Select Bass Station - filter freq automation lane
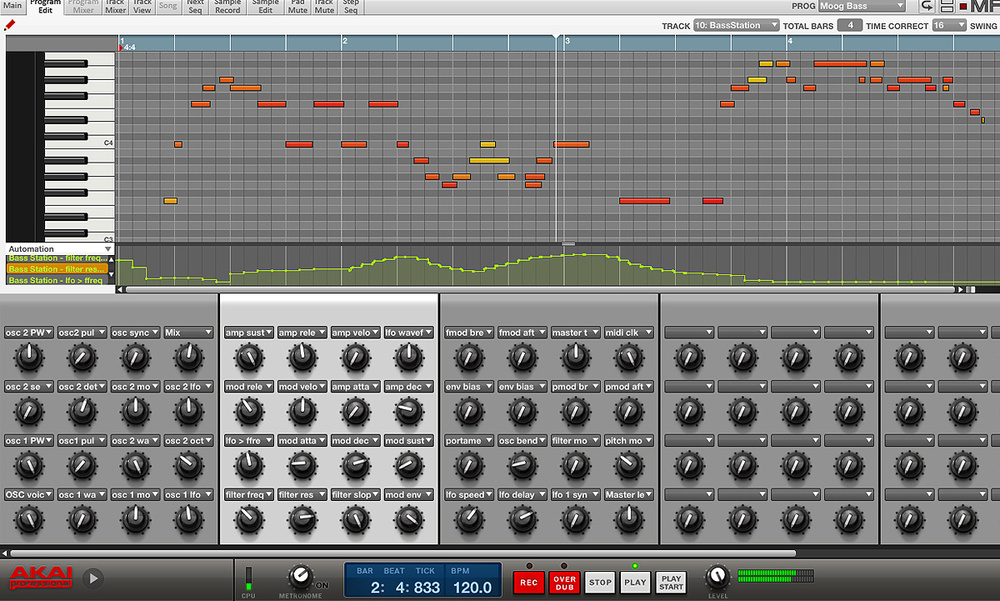The image size is (1000, 601). click(57, 258)
